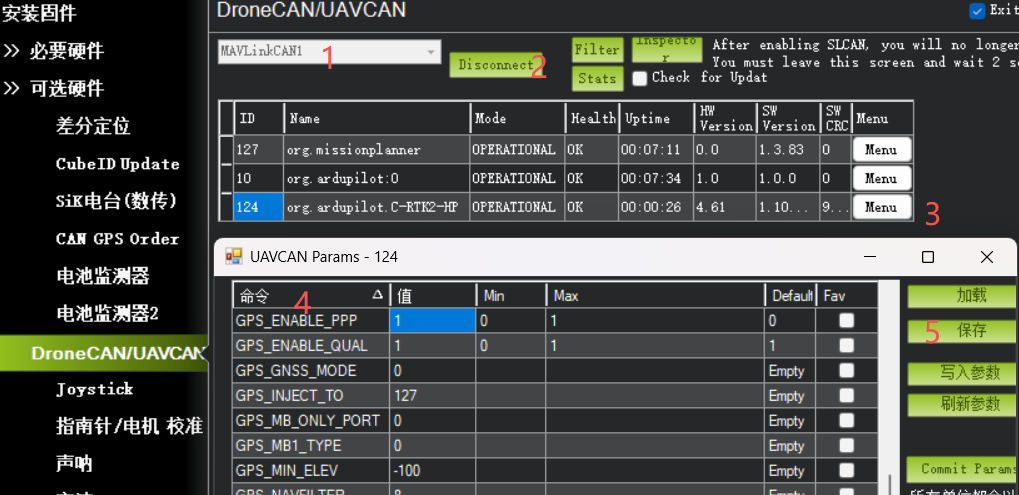
Task: Click the 加载 load button
Action: click(x=962, y=296)
